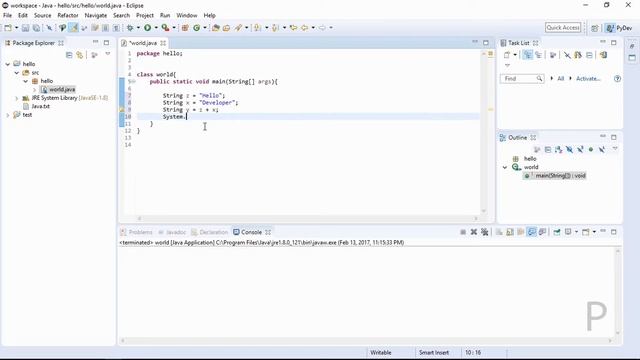
Task: Toggle Show Console on standard out change
Action: point(531,232)
